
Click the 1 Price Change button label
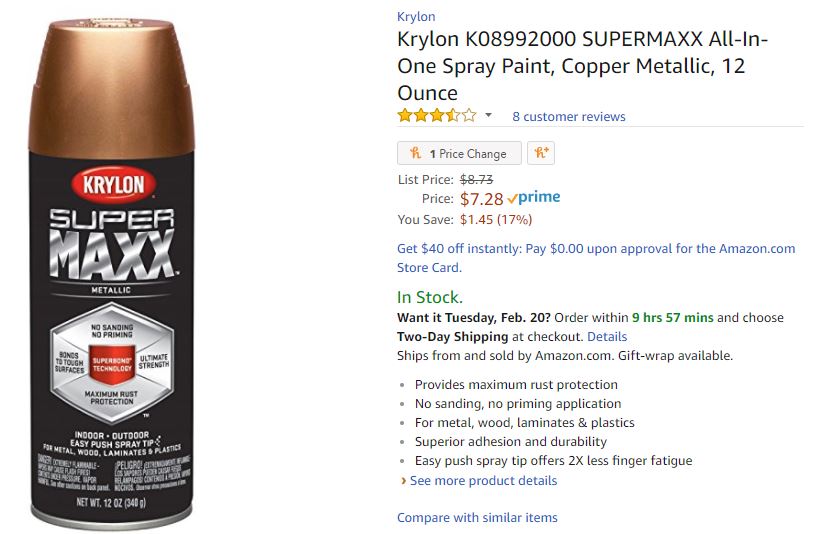(x=467, y=154)
